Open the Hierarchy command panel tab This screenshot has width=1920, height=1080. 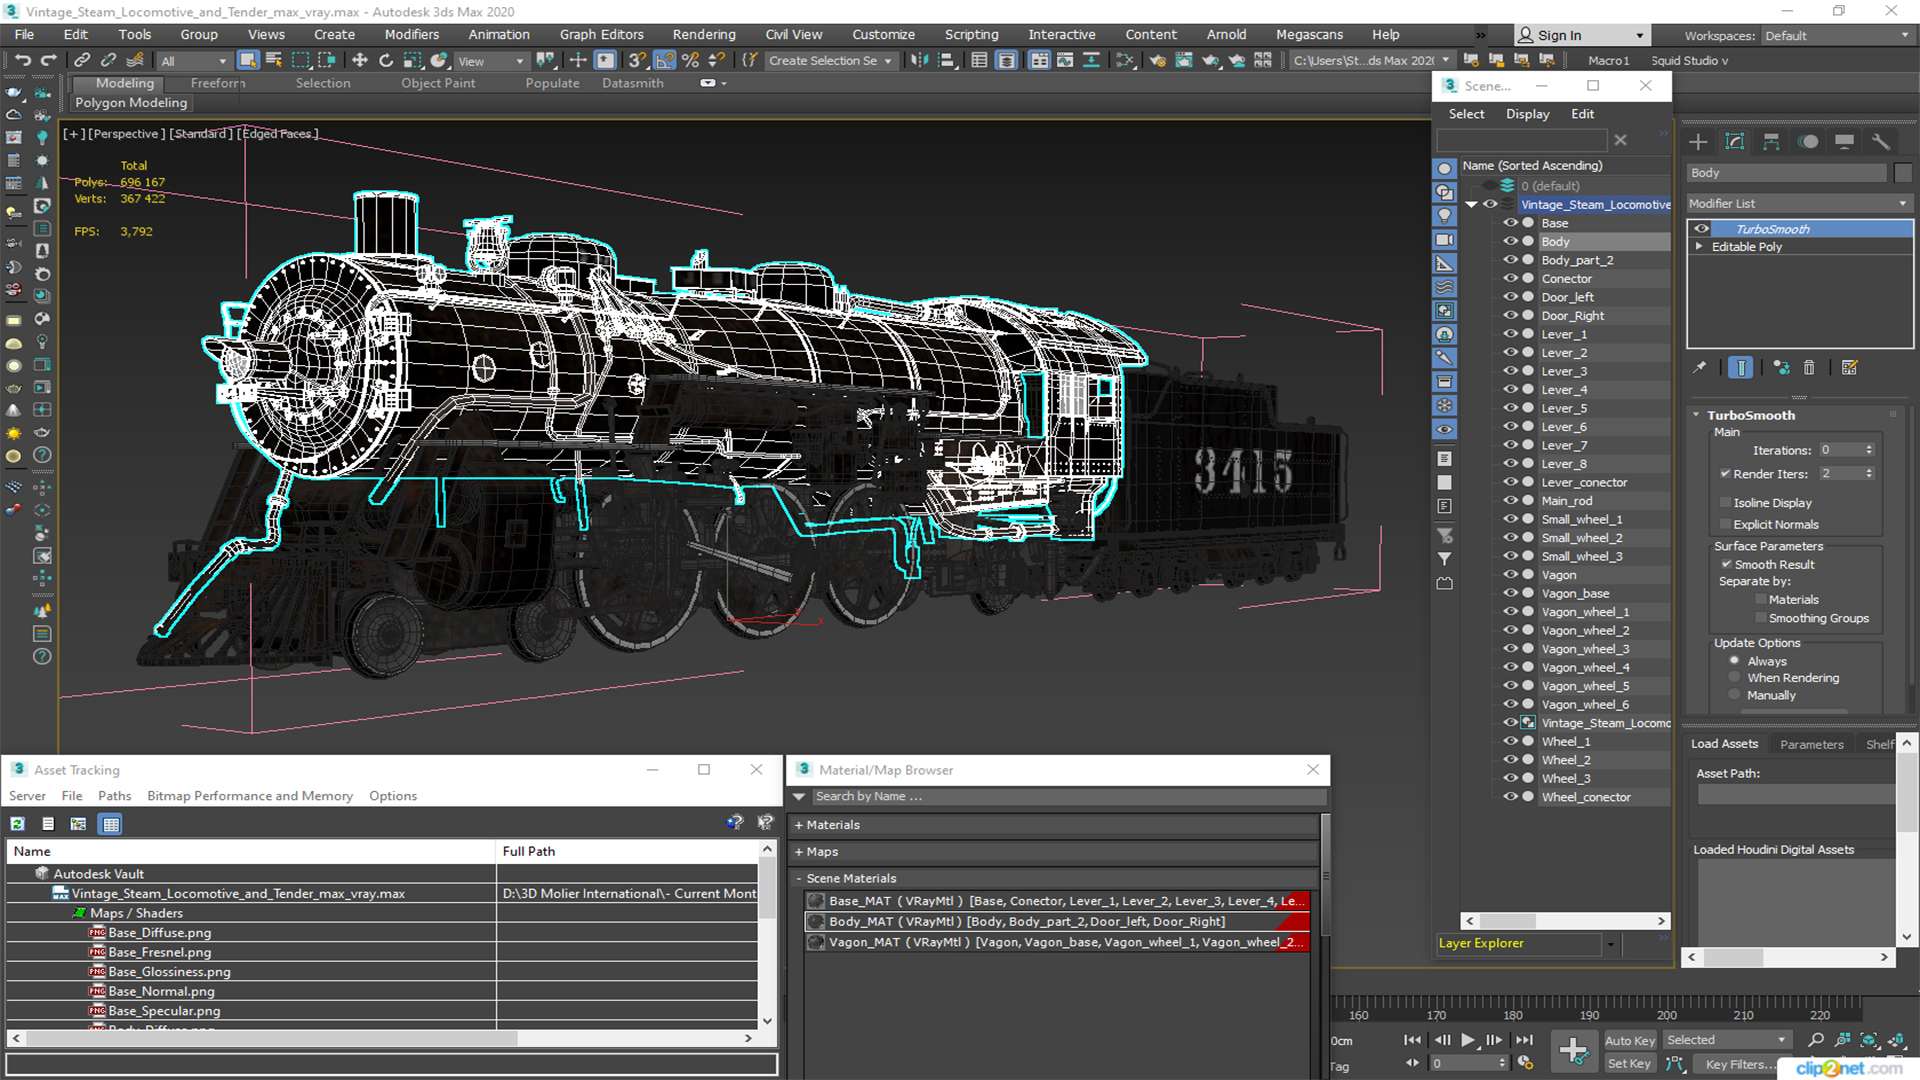point(1771,142)
